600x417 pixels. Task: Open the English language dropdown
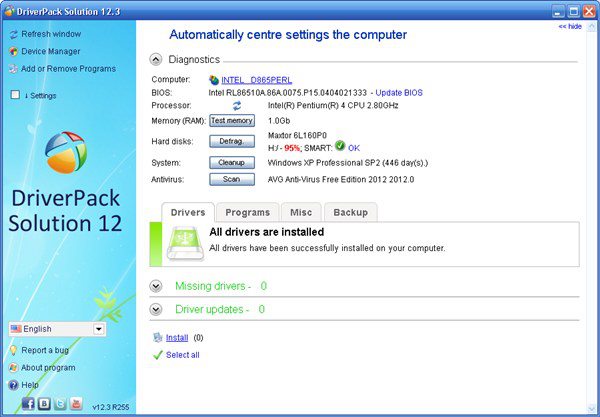coord(99,329)
